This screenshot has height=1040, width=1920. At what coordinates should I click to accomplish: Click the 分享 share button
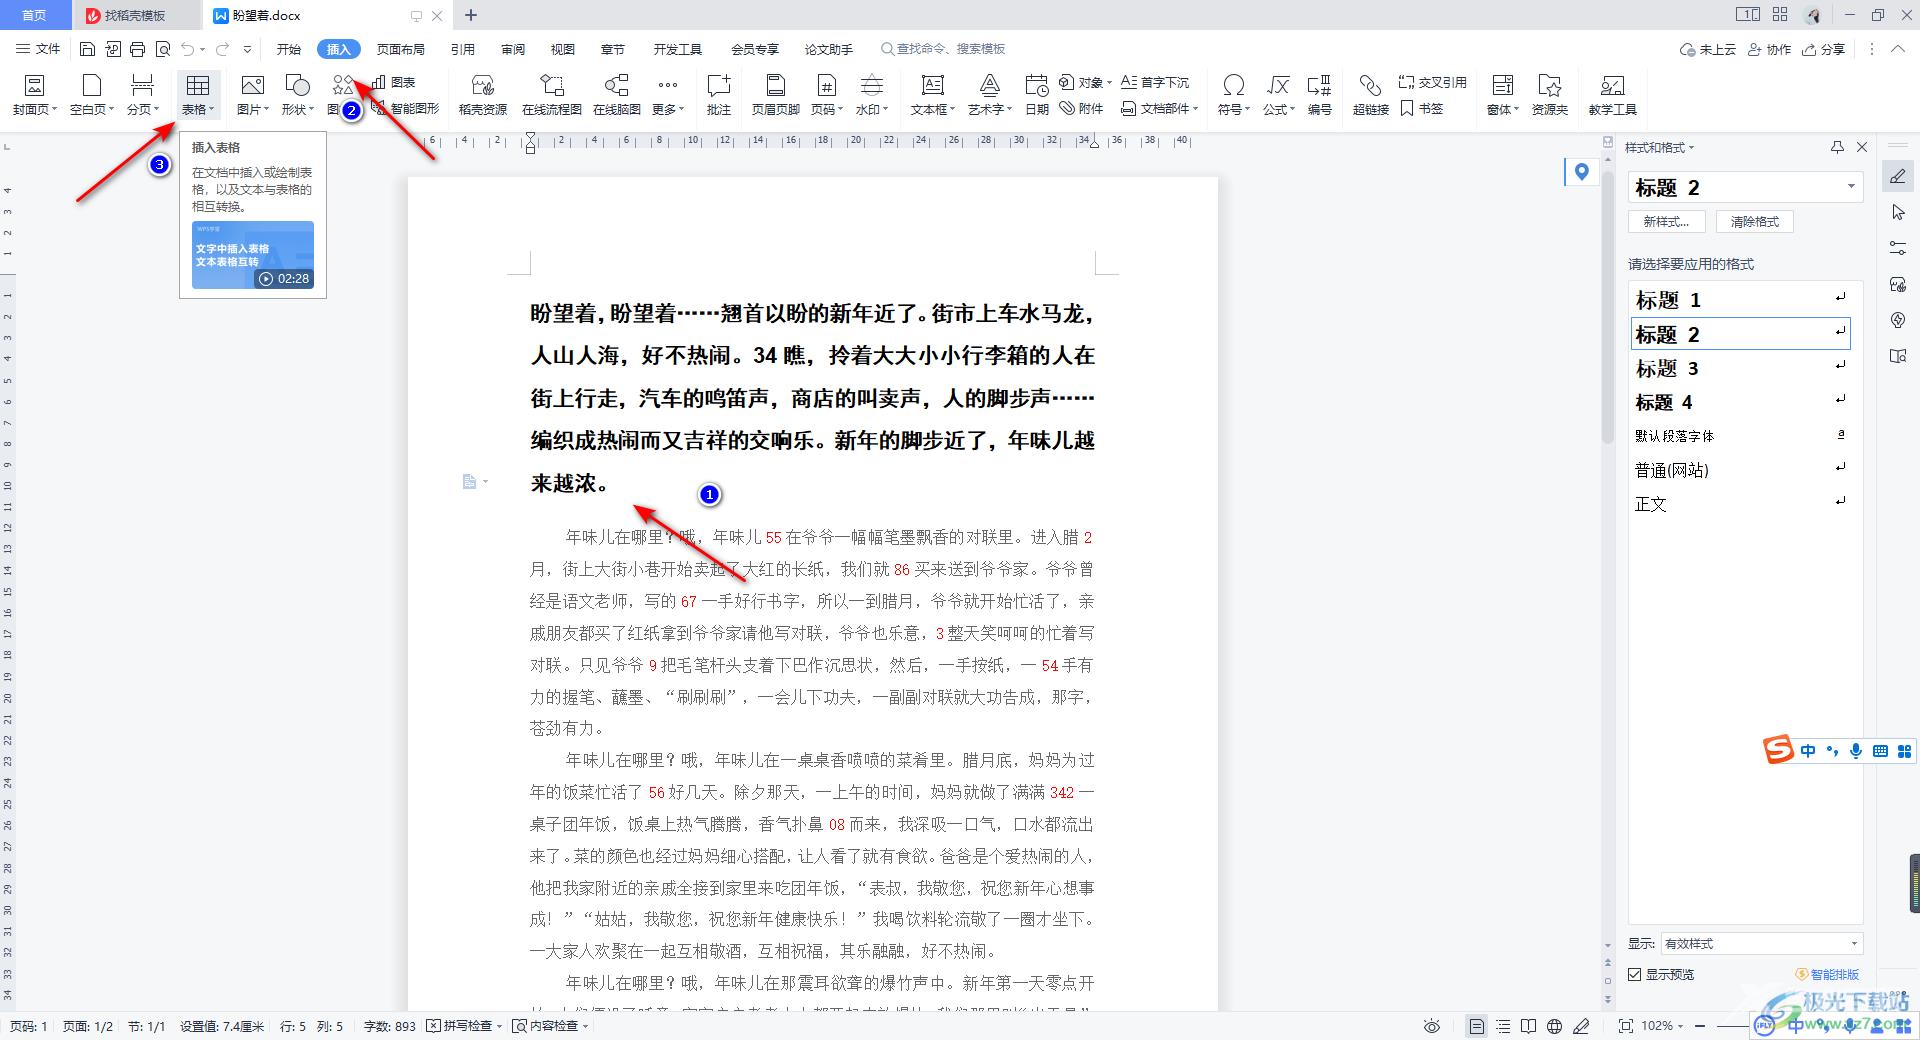coord(1824,49)
